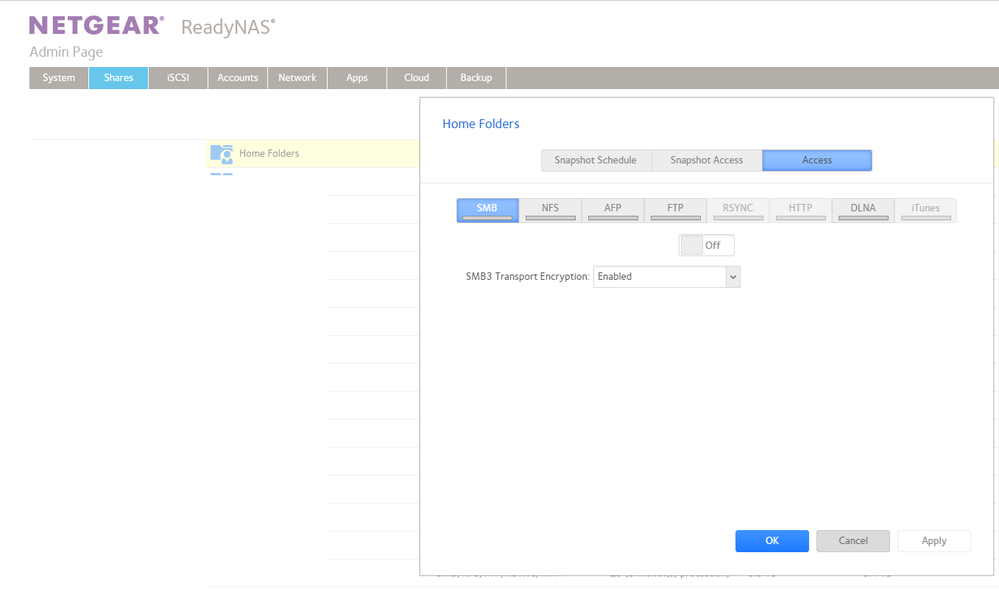Open the Backup menu tab
The image size is (999, 589).
click(x=476, y=78)
